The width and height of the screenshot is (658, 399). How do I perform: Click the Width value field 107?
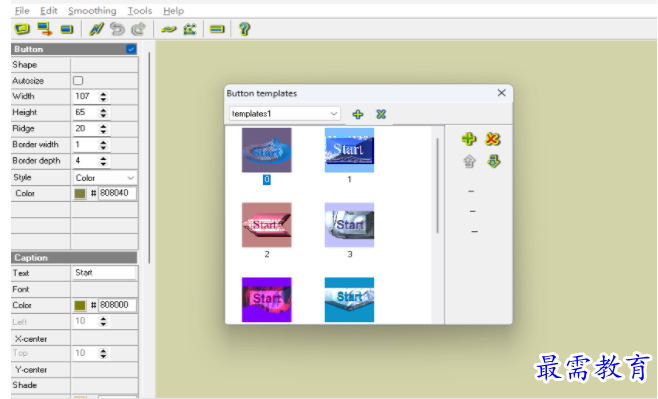86,96
